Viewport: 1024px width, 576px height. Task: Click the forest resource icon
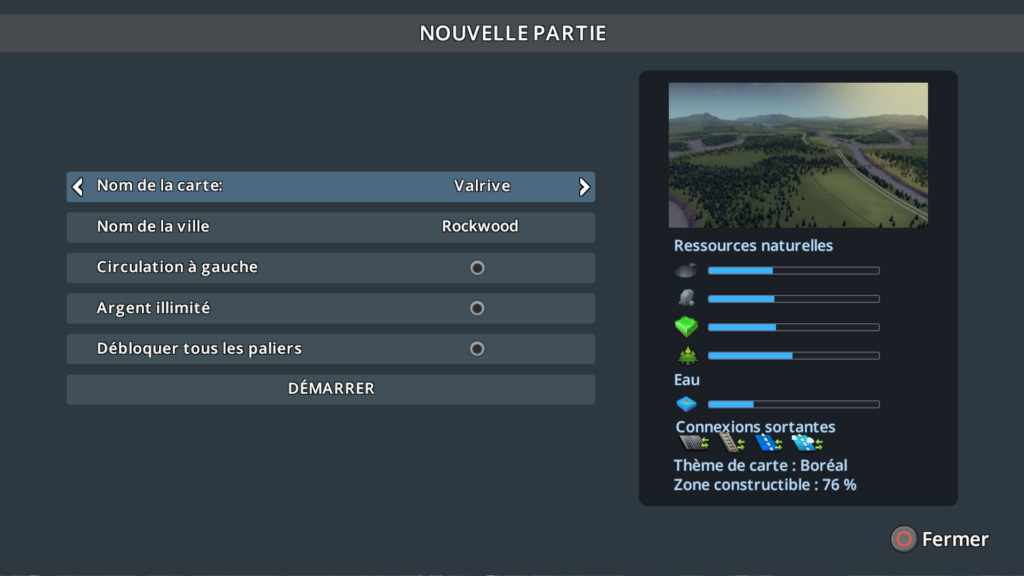pyautogui.click(x=687, y=355)
